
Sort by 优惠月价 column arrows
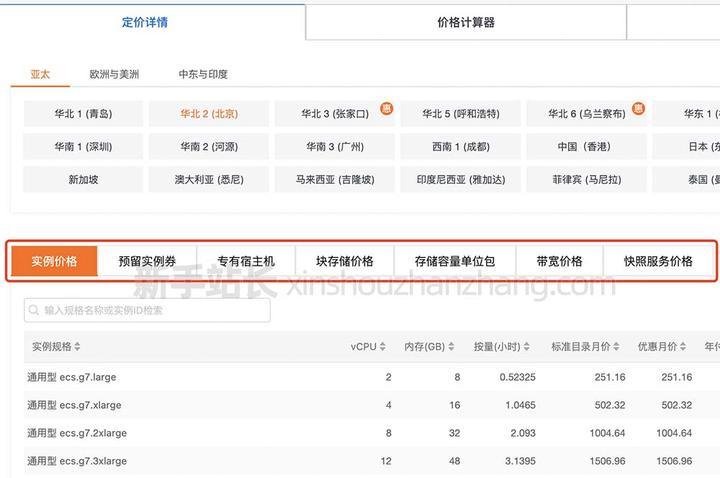[x=683, y=347]
